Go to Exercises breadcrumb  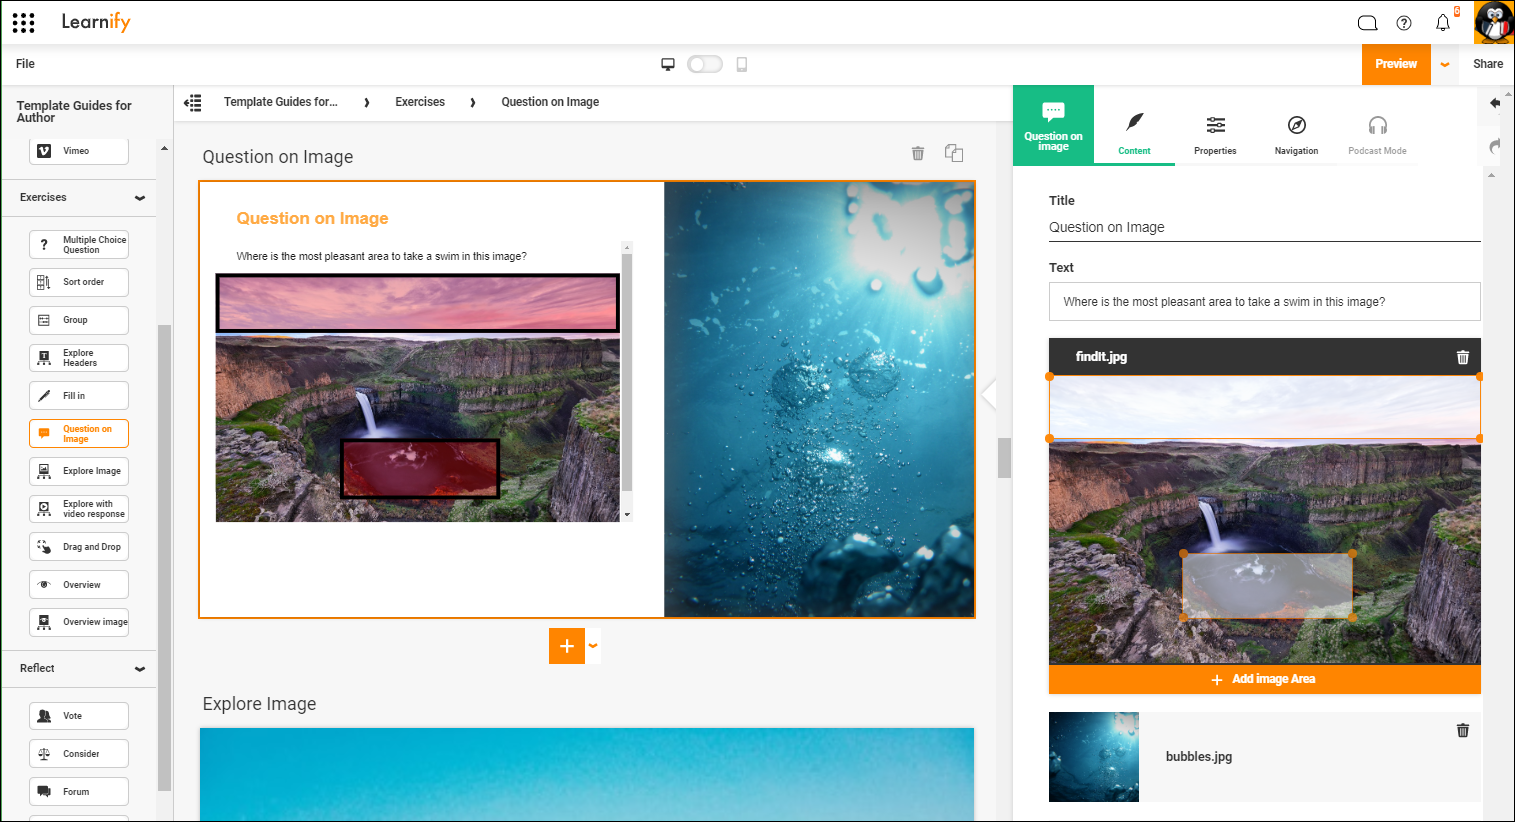420,102
